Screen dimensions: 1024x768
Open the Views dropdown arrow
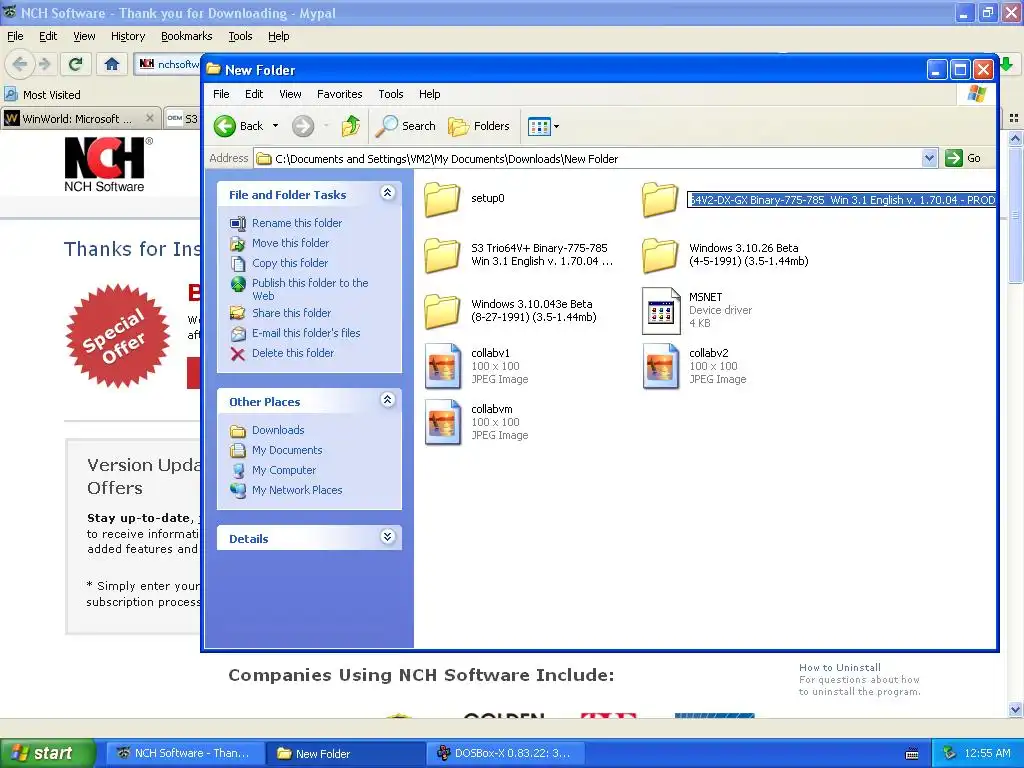point(556,126)
